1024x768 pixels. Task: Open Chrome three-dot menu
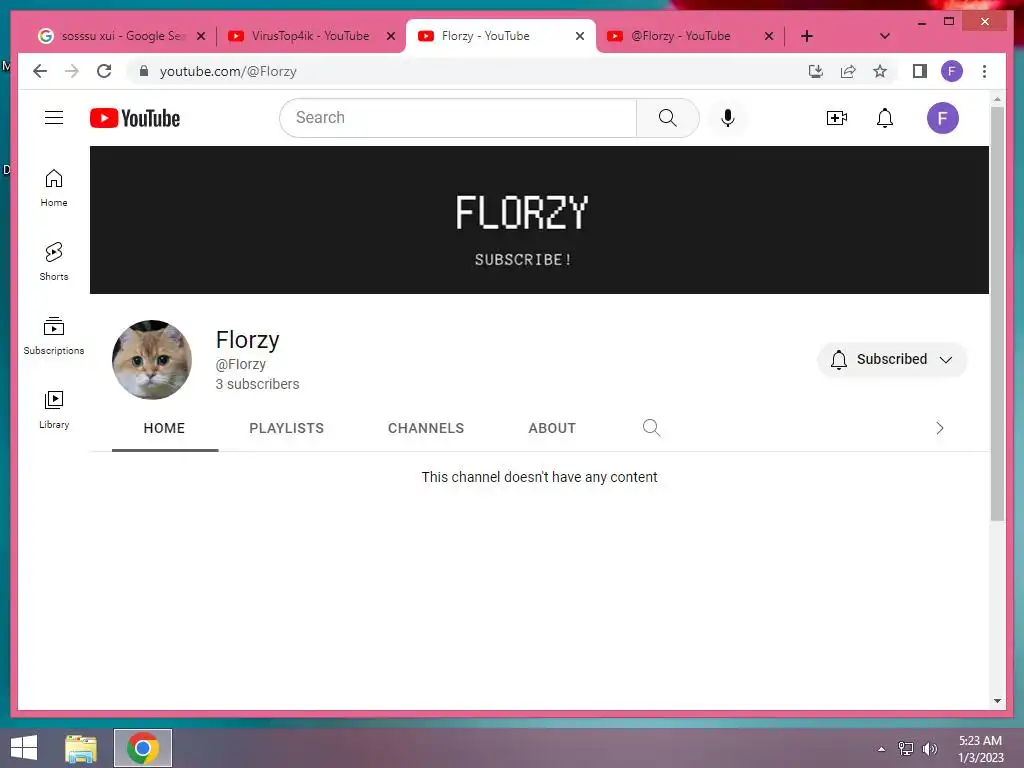coord(984,71)
